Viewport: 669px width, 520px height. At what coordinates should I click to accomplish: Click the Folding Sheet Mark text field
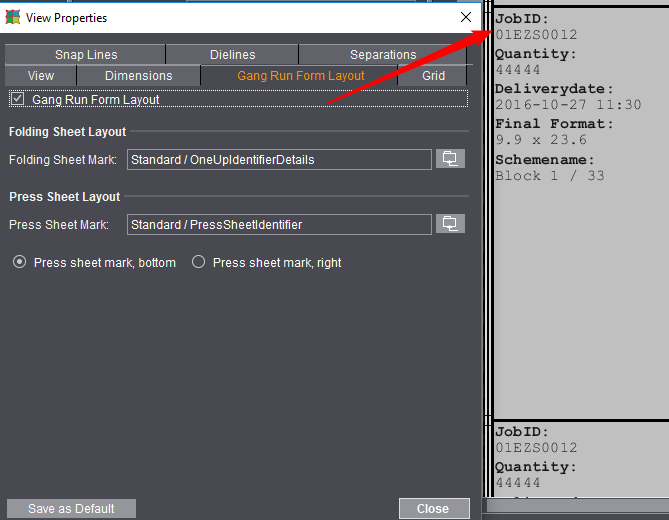(279, 159)
